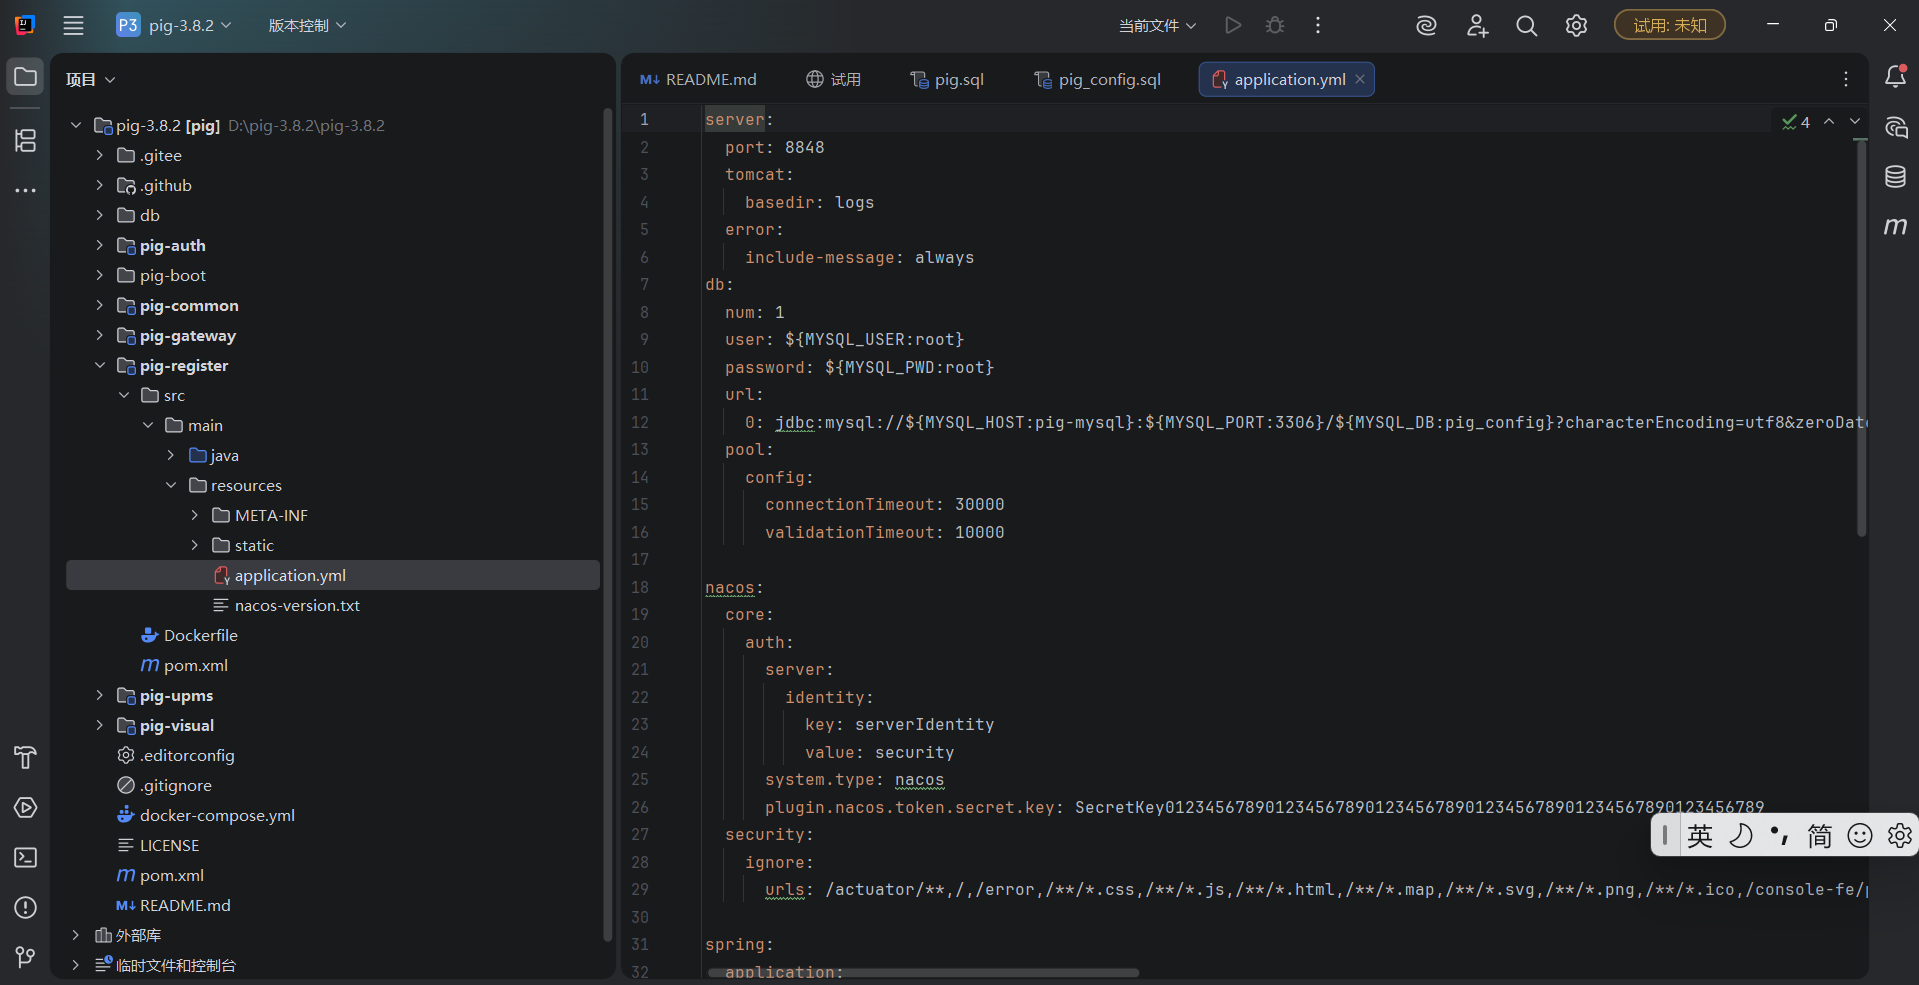Close the application.yml tab
1919x985 pixels.
pos(1360,79)
